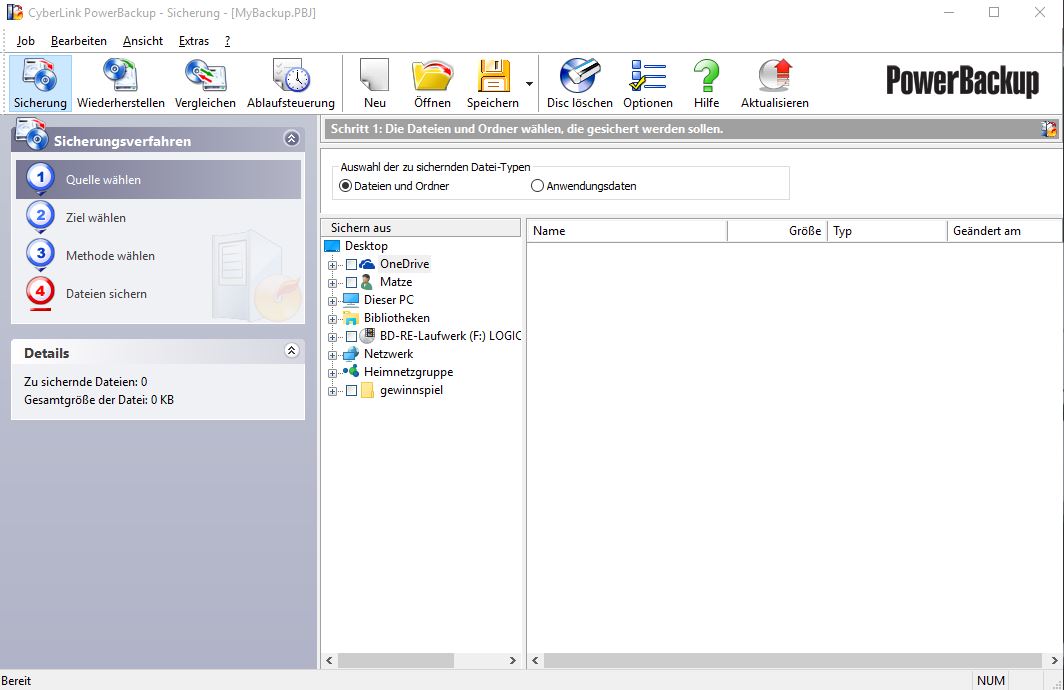Select the Dateien und Ordner radio button
Screen dimensions: 1064x690
tap(345, 186)
